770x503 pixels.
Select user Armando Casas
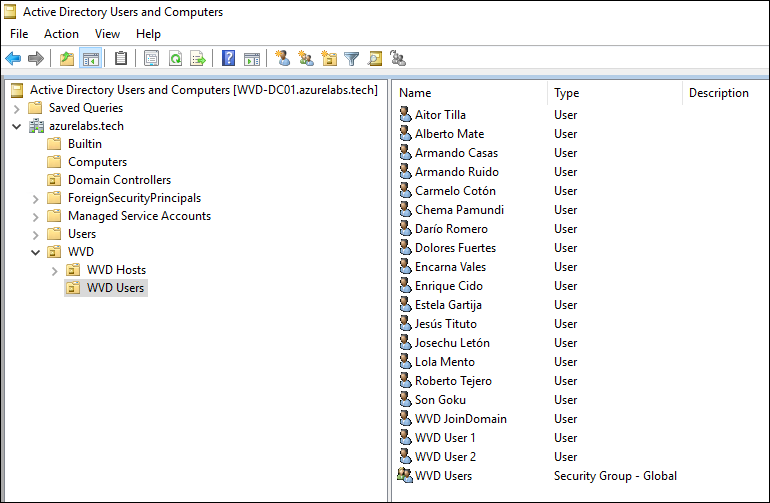tap(456, 153)
